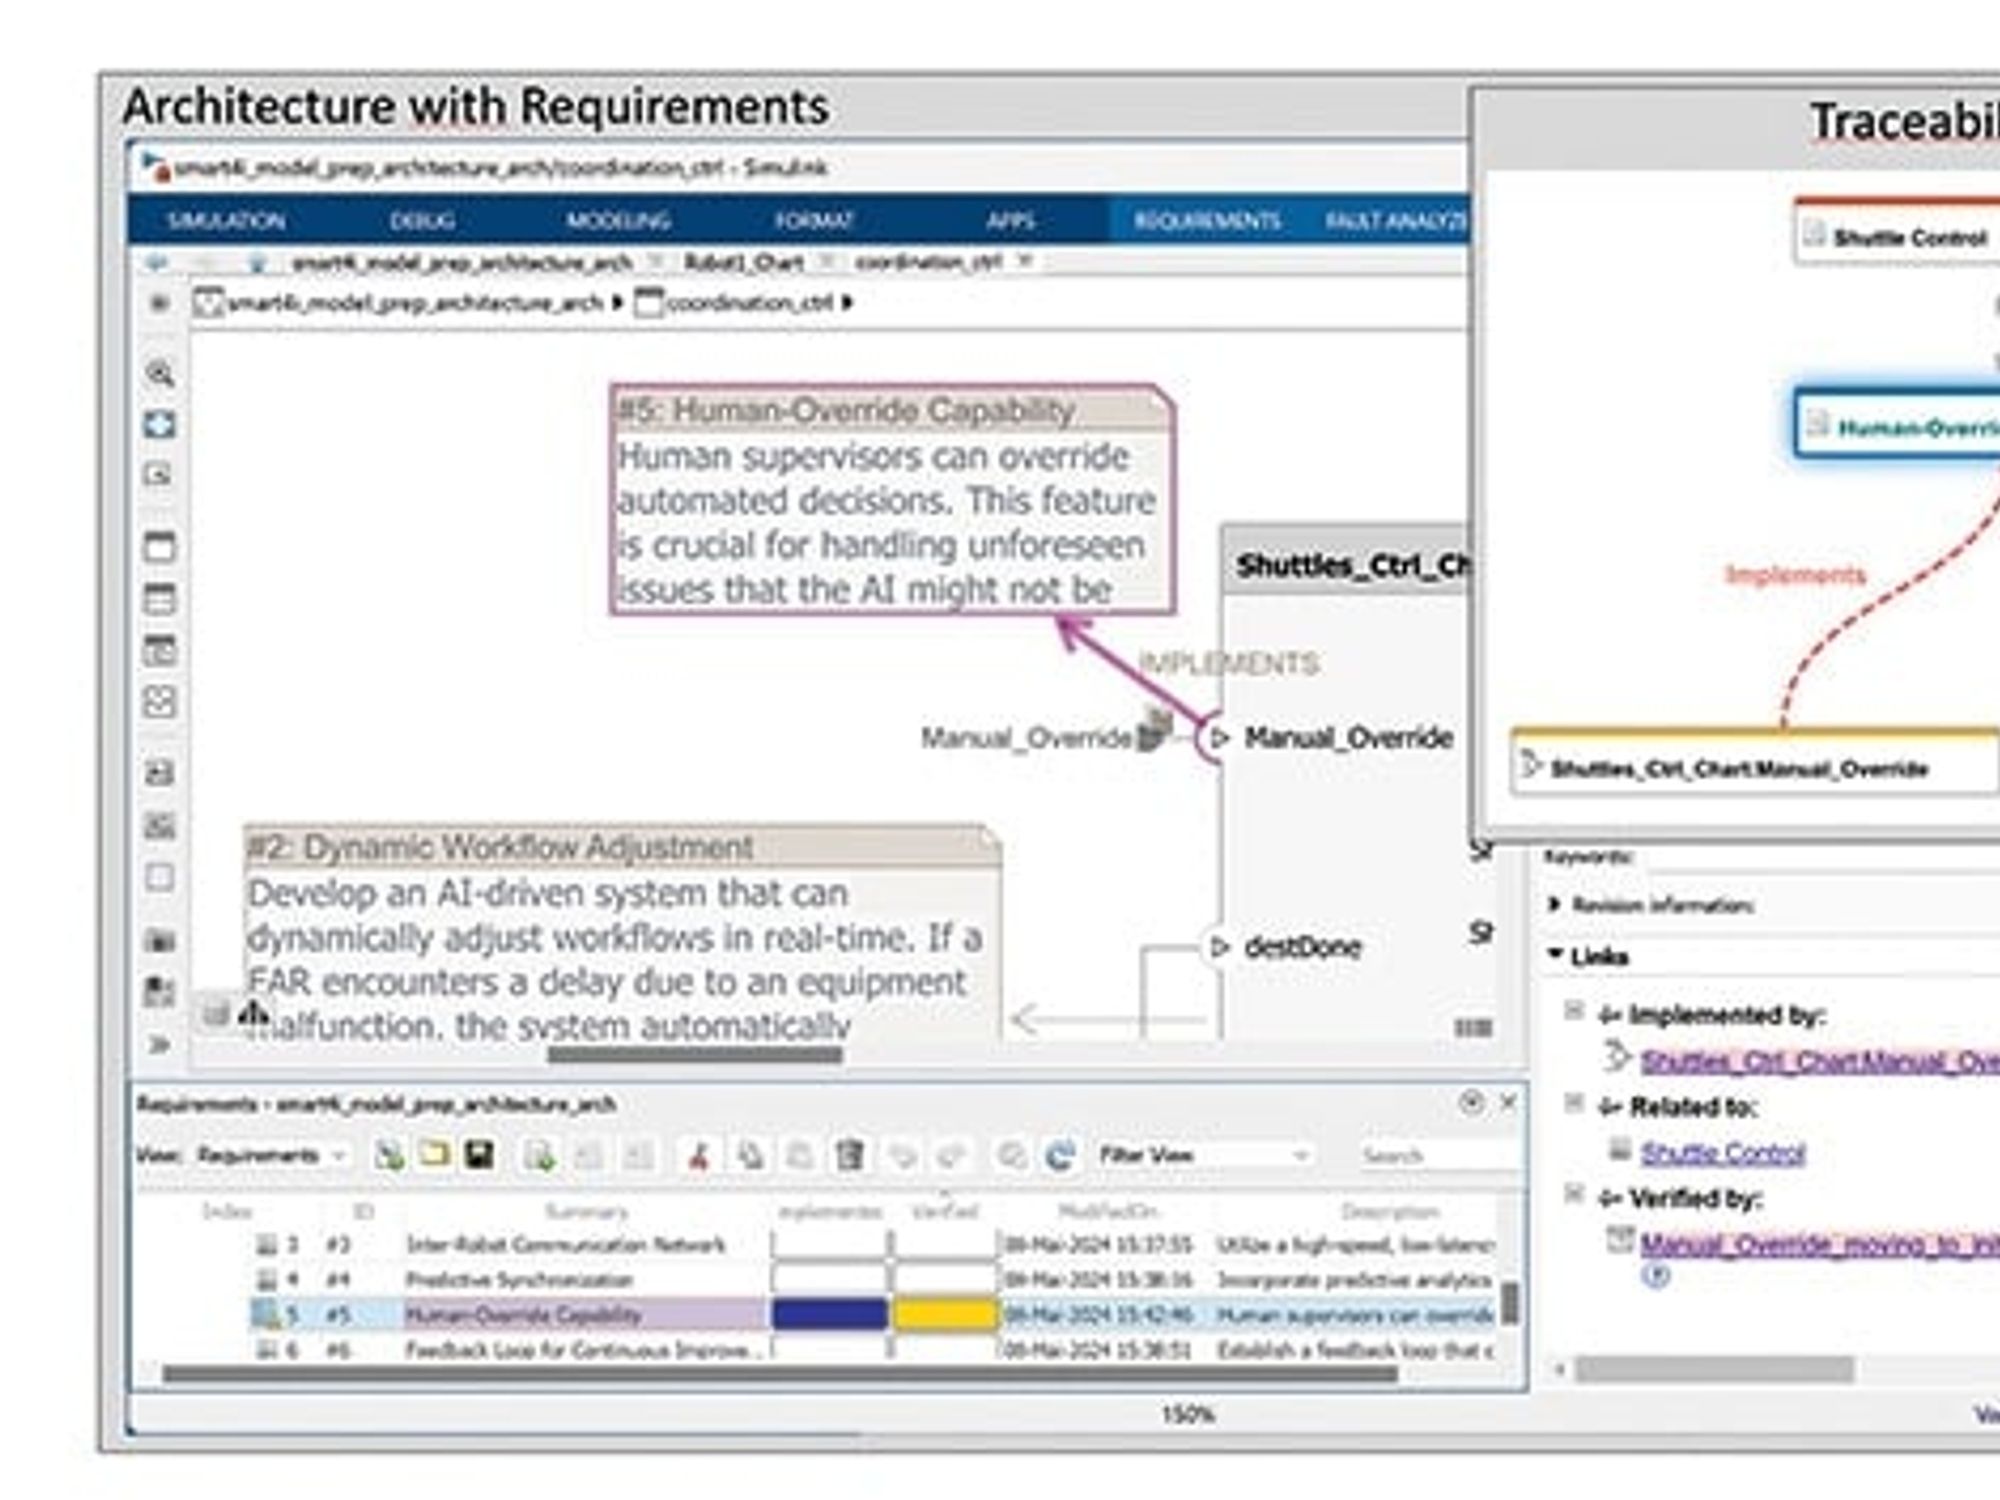Close the coordination_ctrl model tab

coord(1025,261)
